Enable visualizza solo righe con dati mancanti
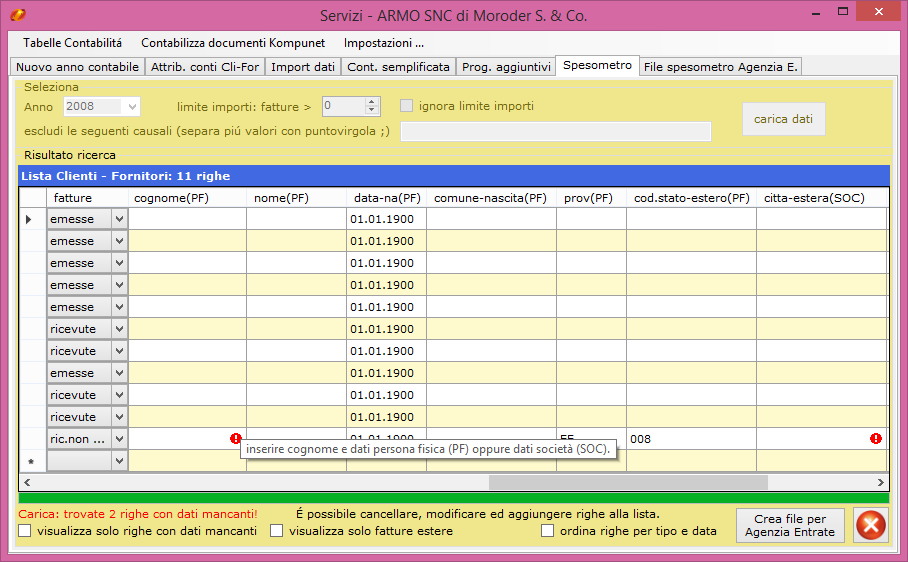 [x=25, y=531]
